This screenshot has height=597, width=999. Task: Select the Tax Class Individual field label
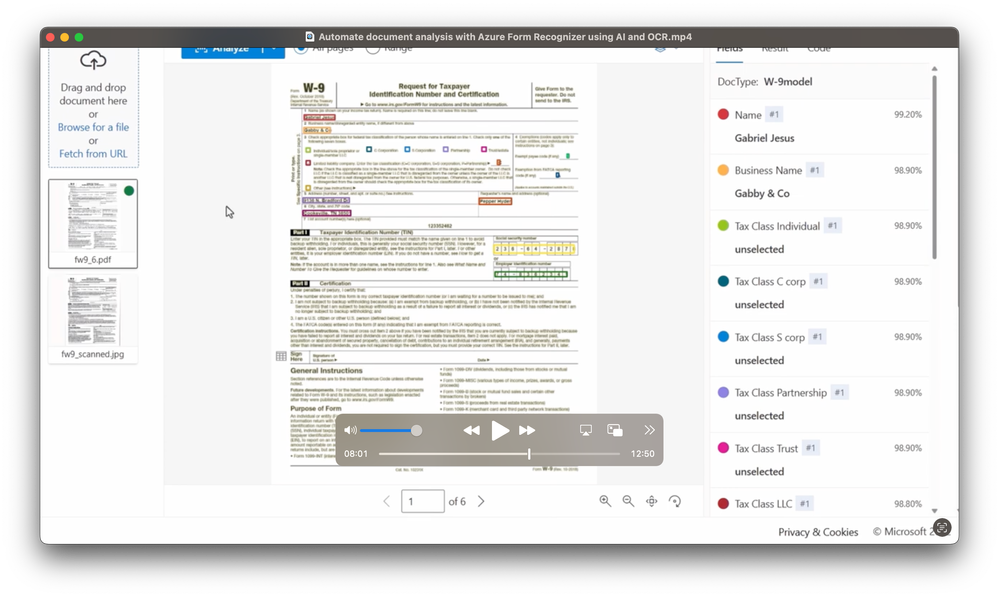point(777,226)
